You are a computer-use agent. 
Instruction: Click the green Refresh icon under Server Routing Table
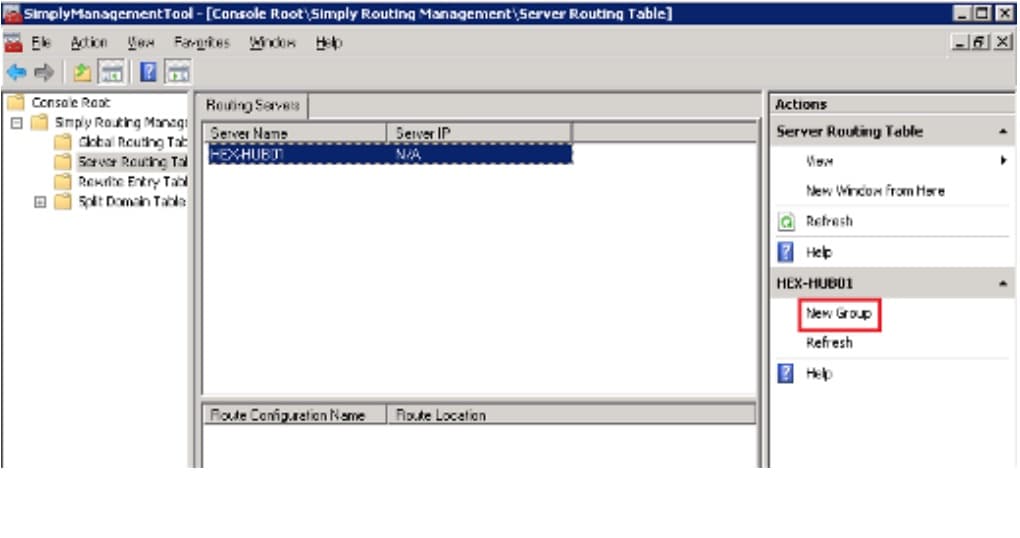tap(786, 222)
